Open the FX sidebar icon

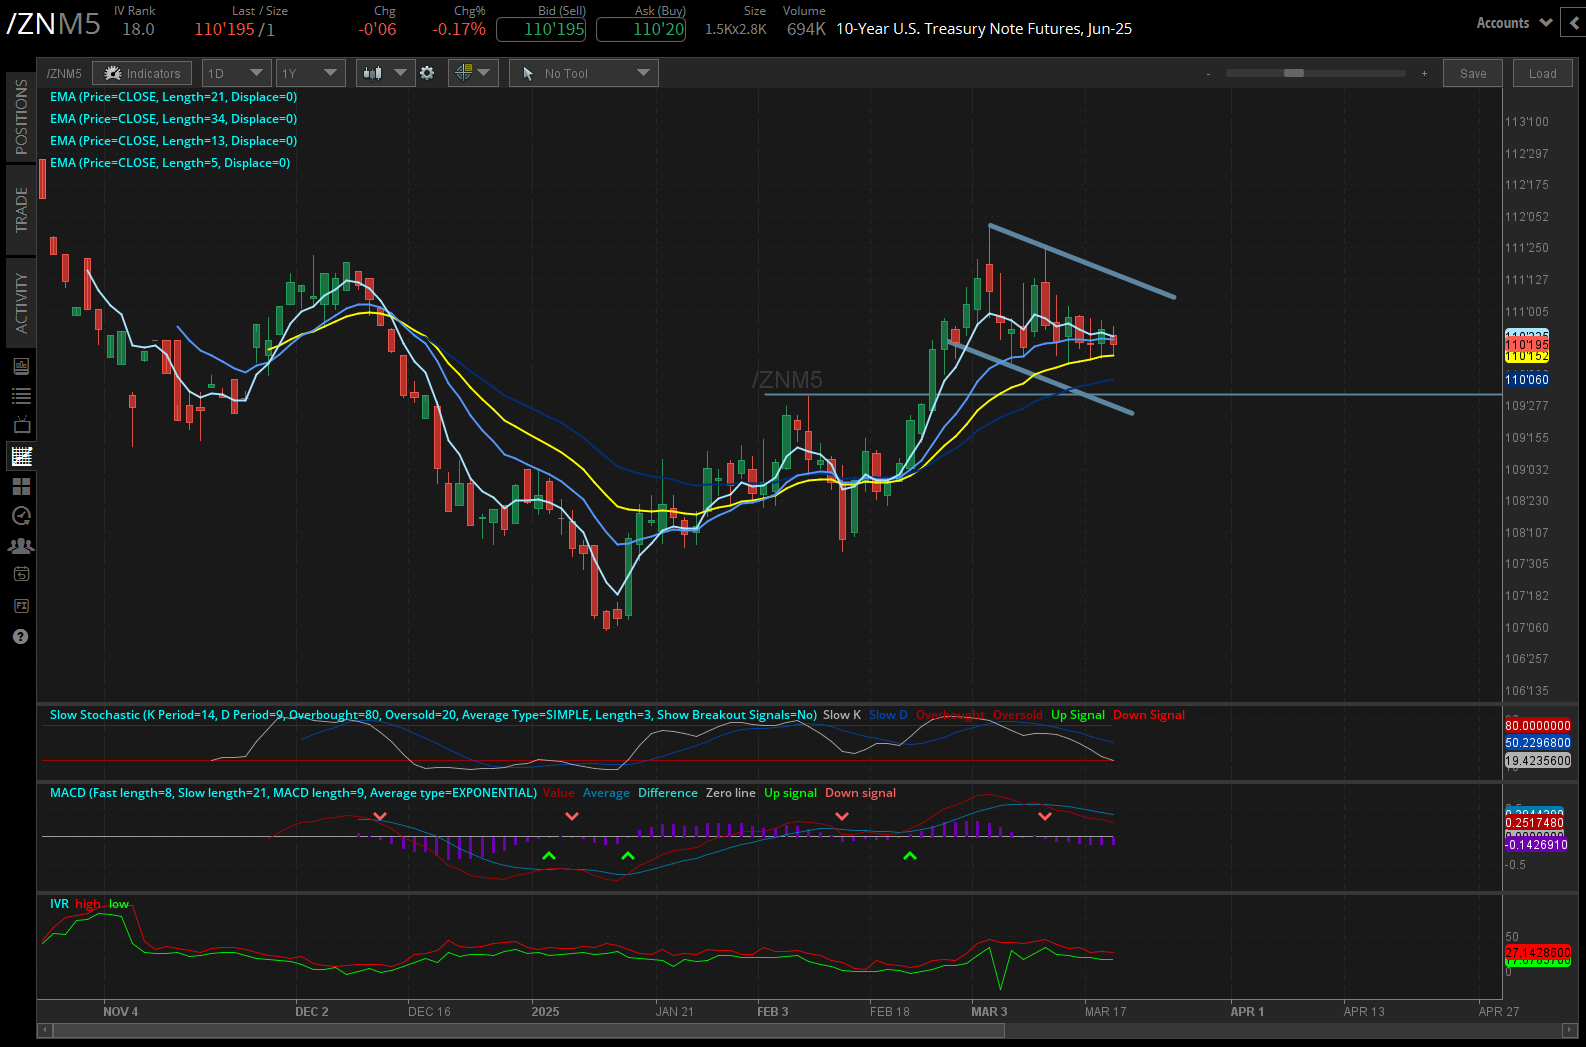21,606
